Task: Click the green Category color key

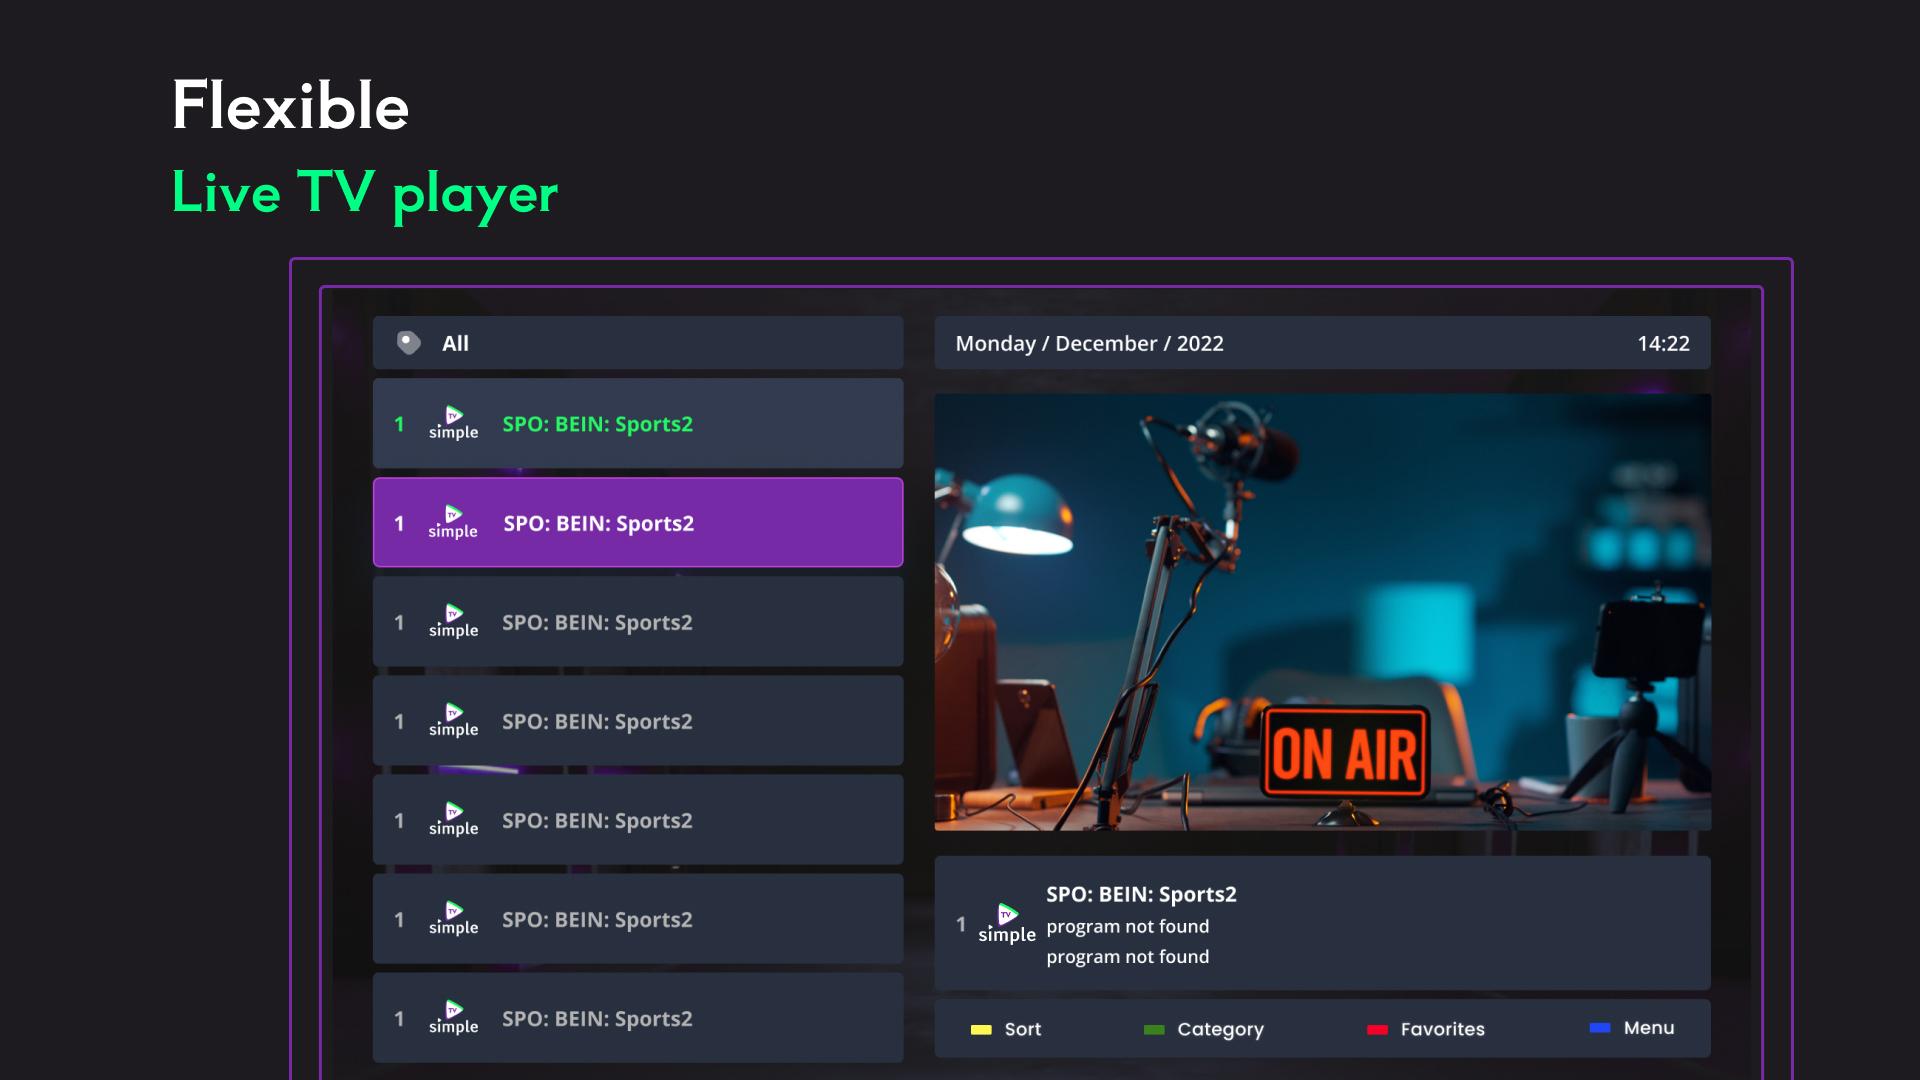Action: point(1154,1029)
